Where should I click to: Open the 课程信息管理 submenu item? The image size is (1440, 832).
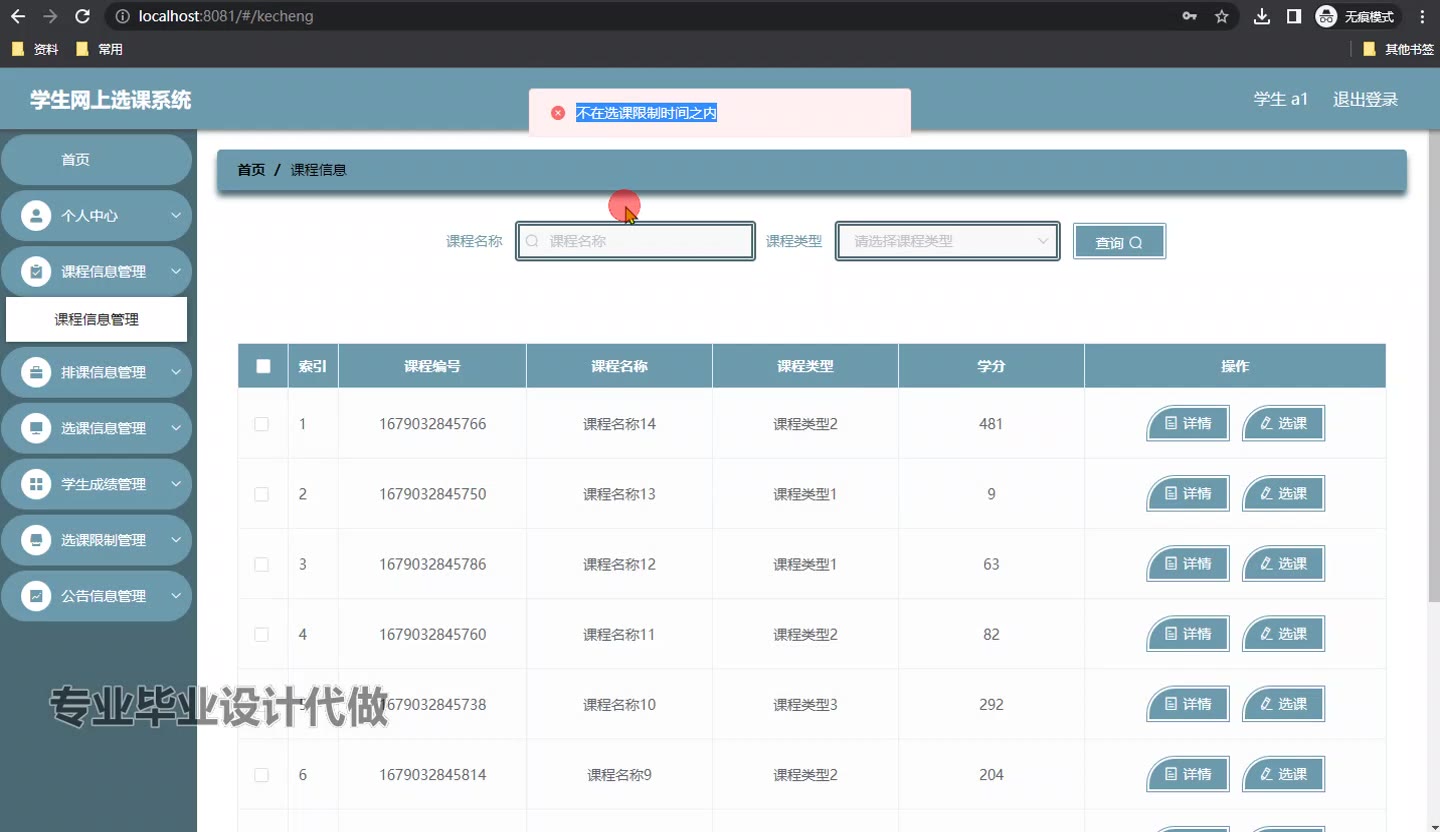click(x=96, y=320)
